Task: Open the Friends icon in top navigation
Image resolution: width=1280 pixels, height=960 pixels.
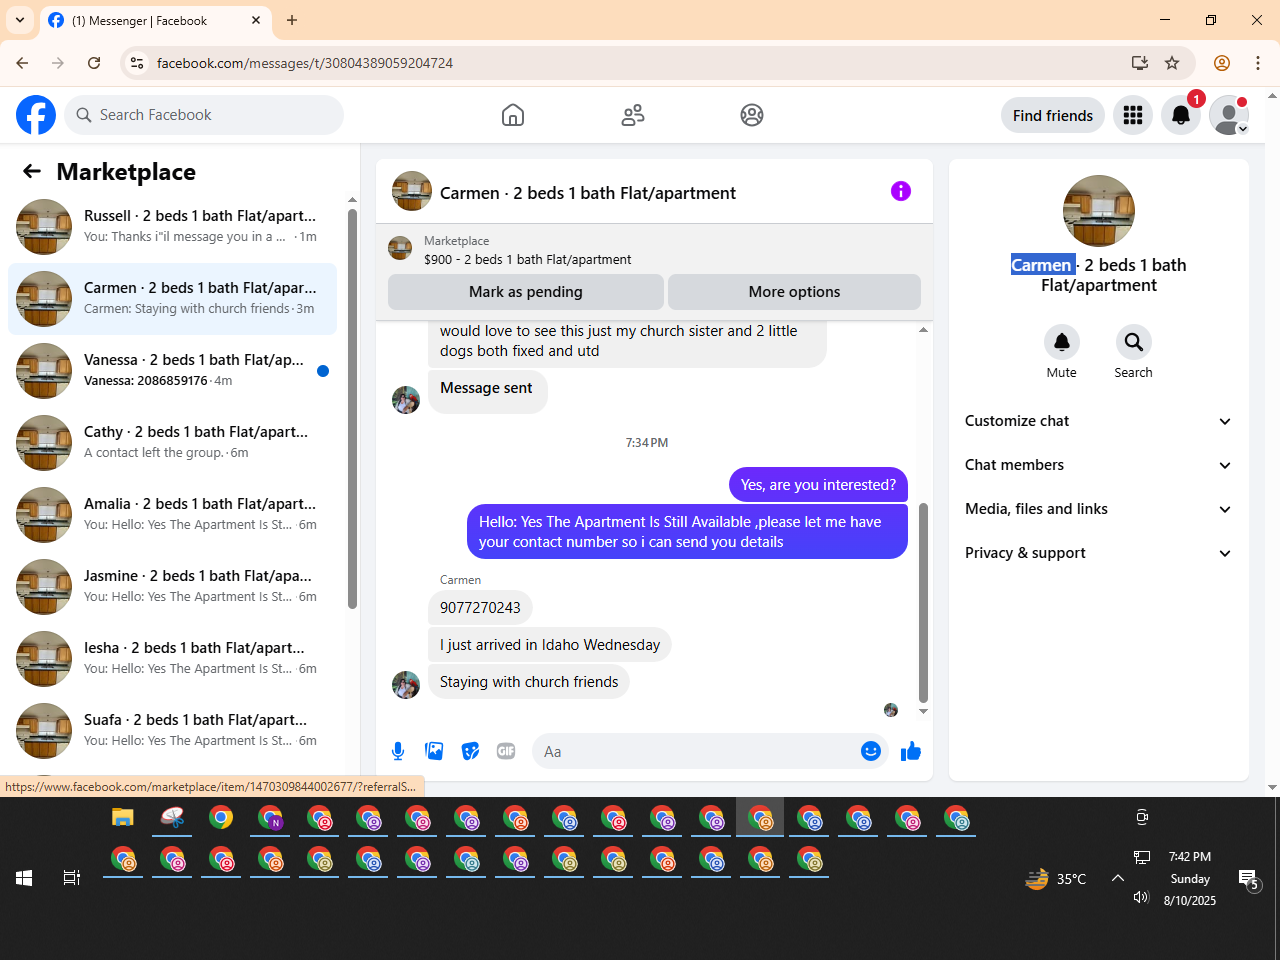Action: tap(633, 115)
